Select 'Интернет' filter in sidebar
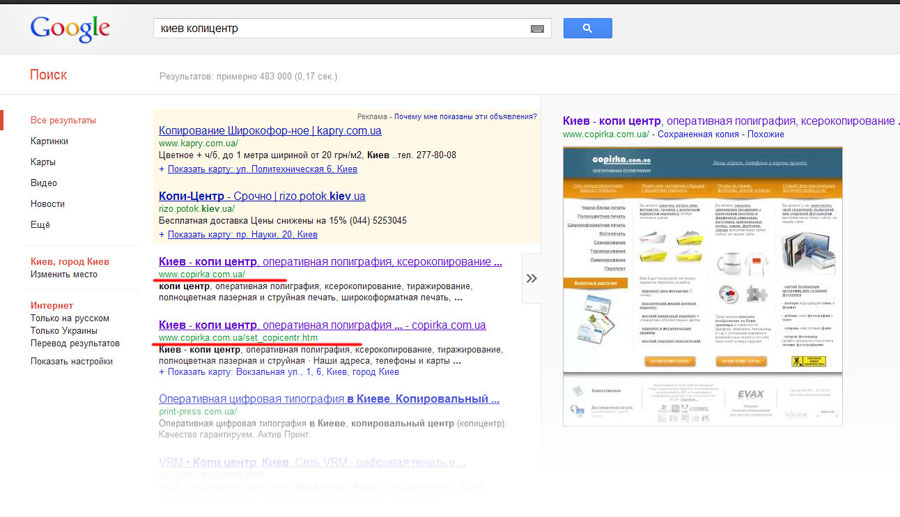This screenshot has height=517, width=900. pos(52,305)
